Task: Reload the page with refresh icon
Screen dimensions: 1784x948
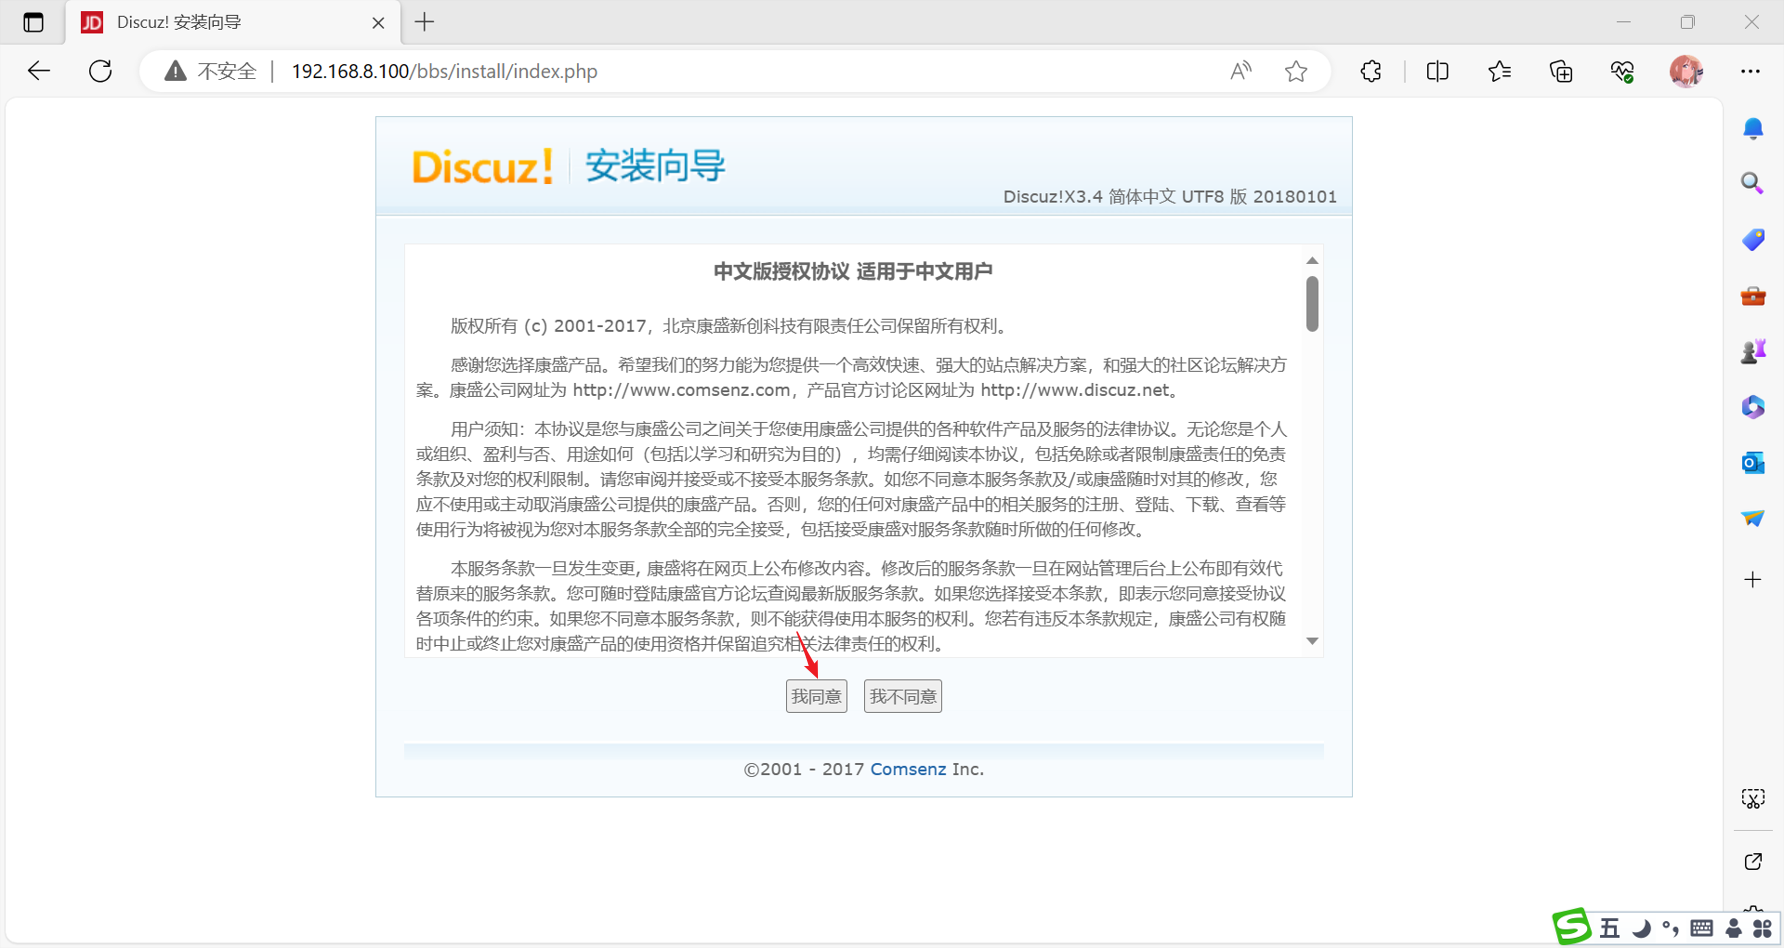Action: (100, 71)
